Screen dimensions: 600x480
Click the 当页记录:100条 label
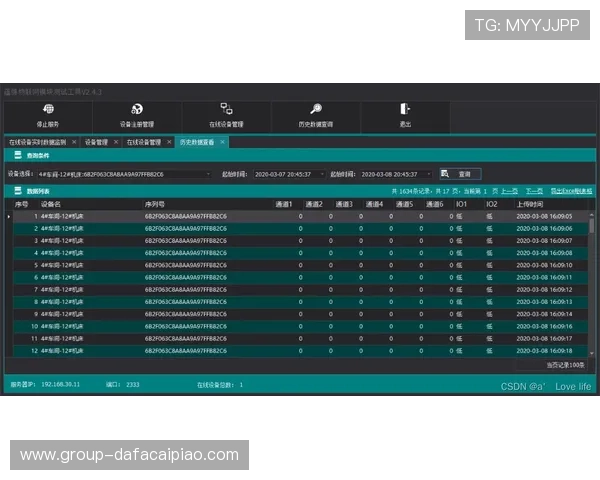coord(566,365)
